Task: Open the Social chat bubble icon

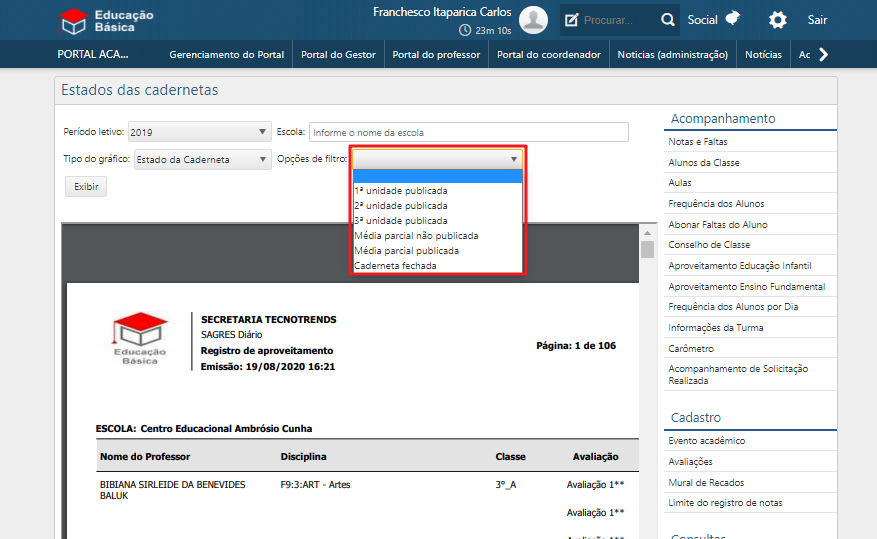Action: (733, 18)
